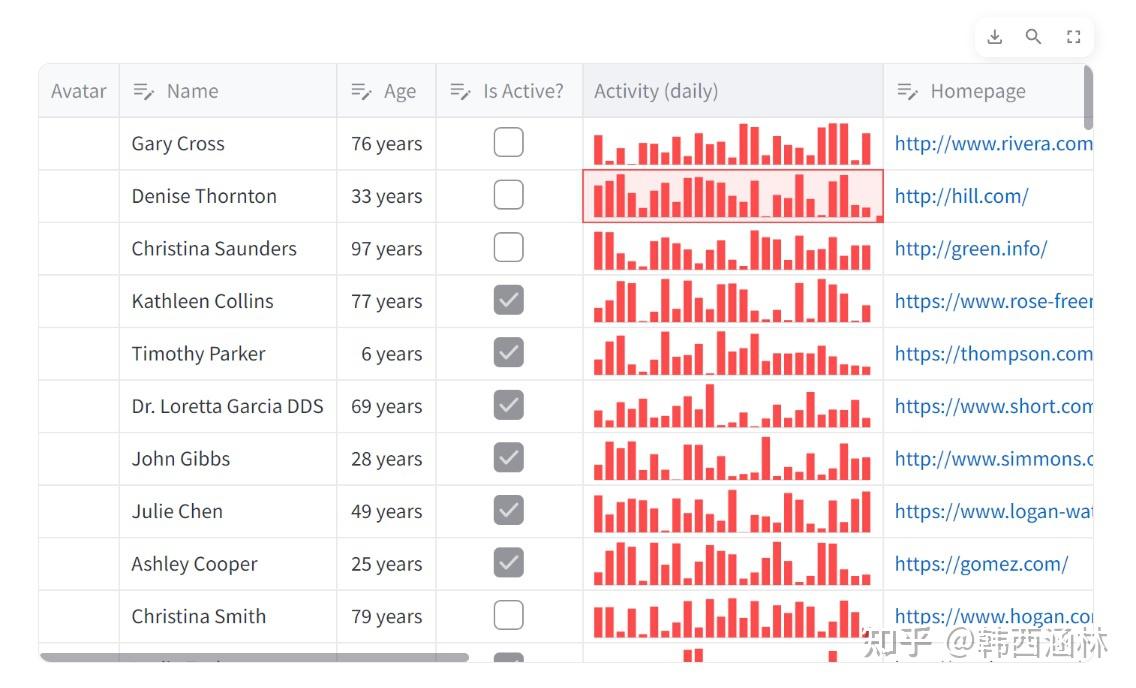Screen dimensions: 1136x688
Task: Open the http://hill.com/ homepage link
Action: click(961, 196)
